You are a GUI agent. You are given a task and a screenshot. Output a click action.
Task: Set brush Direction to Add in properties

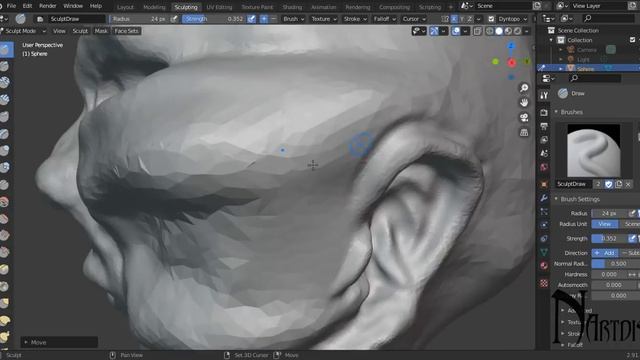tap(605, 253)
